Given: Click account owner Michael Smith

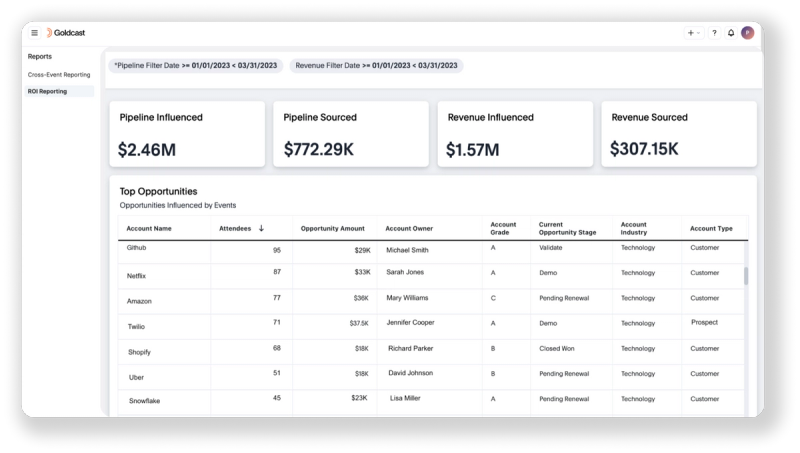Looking at the screenshot, I should (407, 250).
